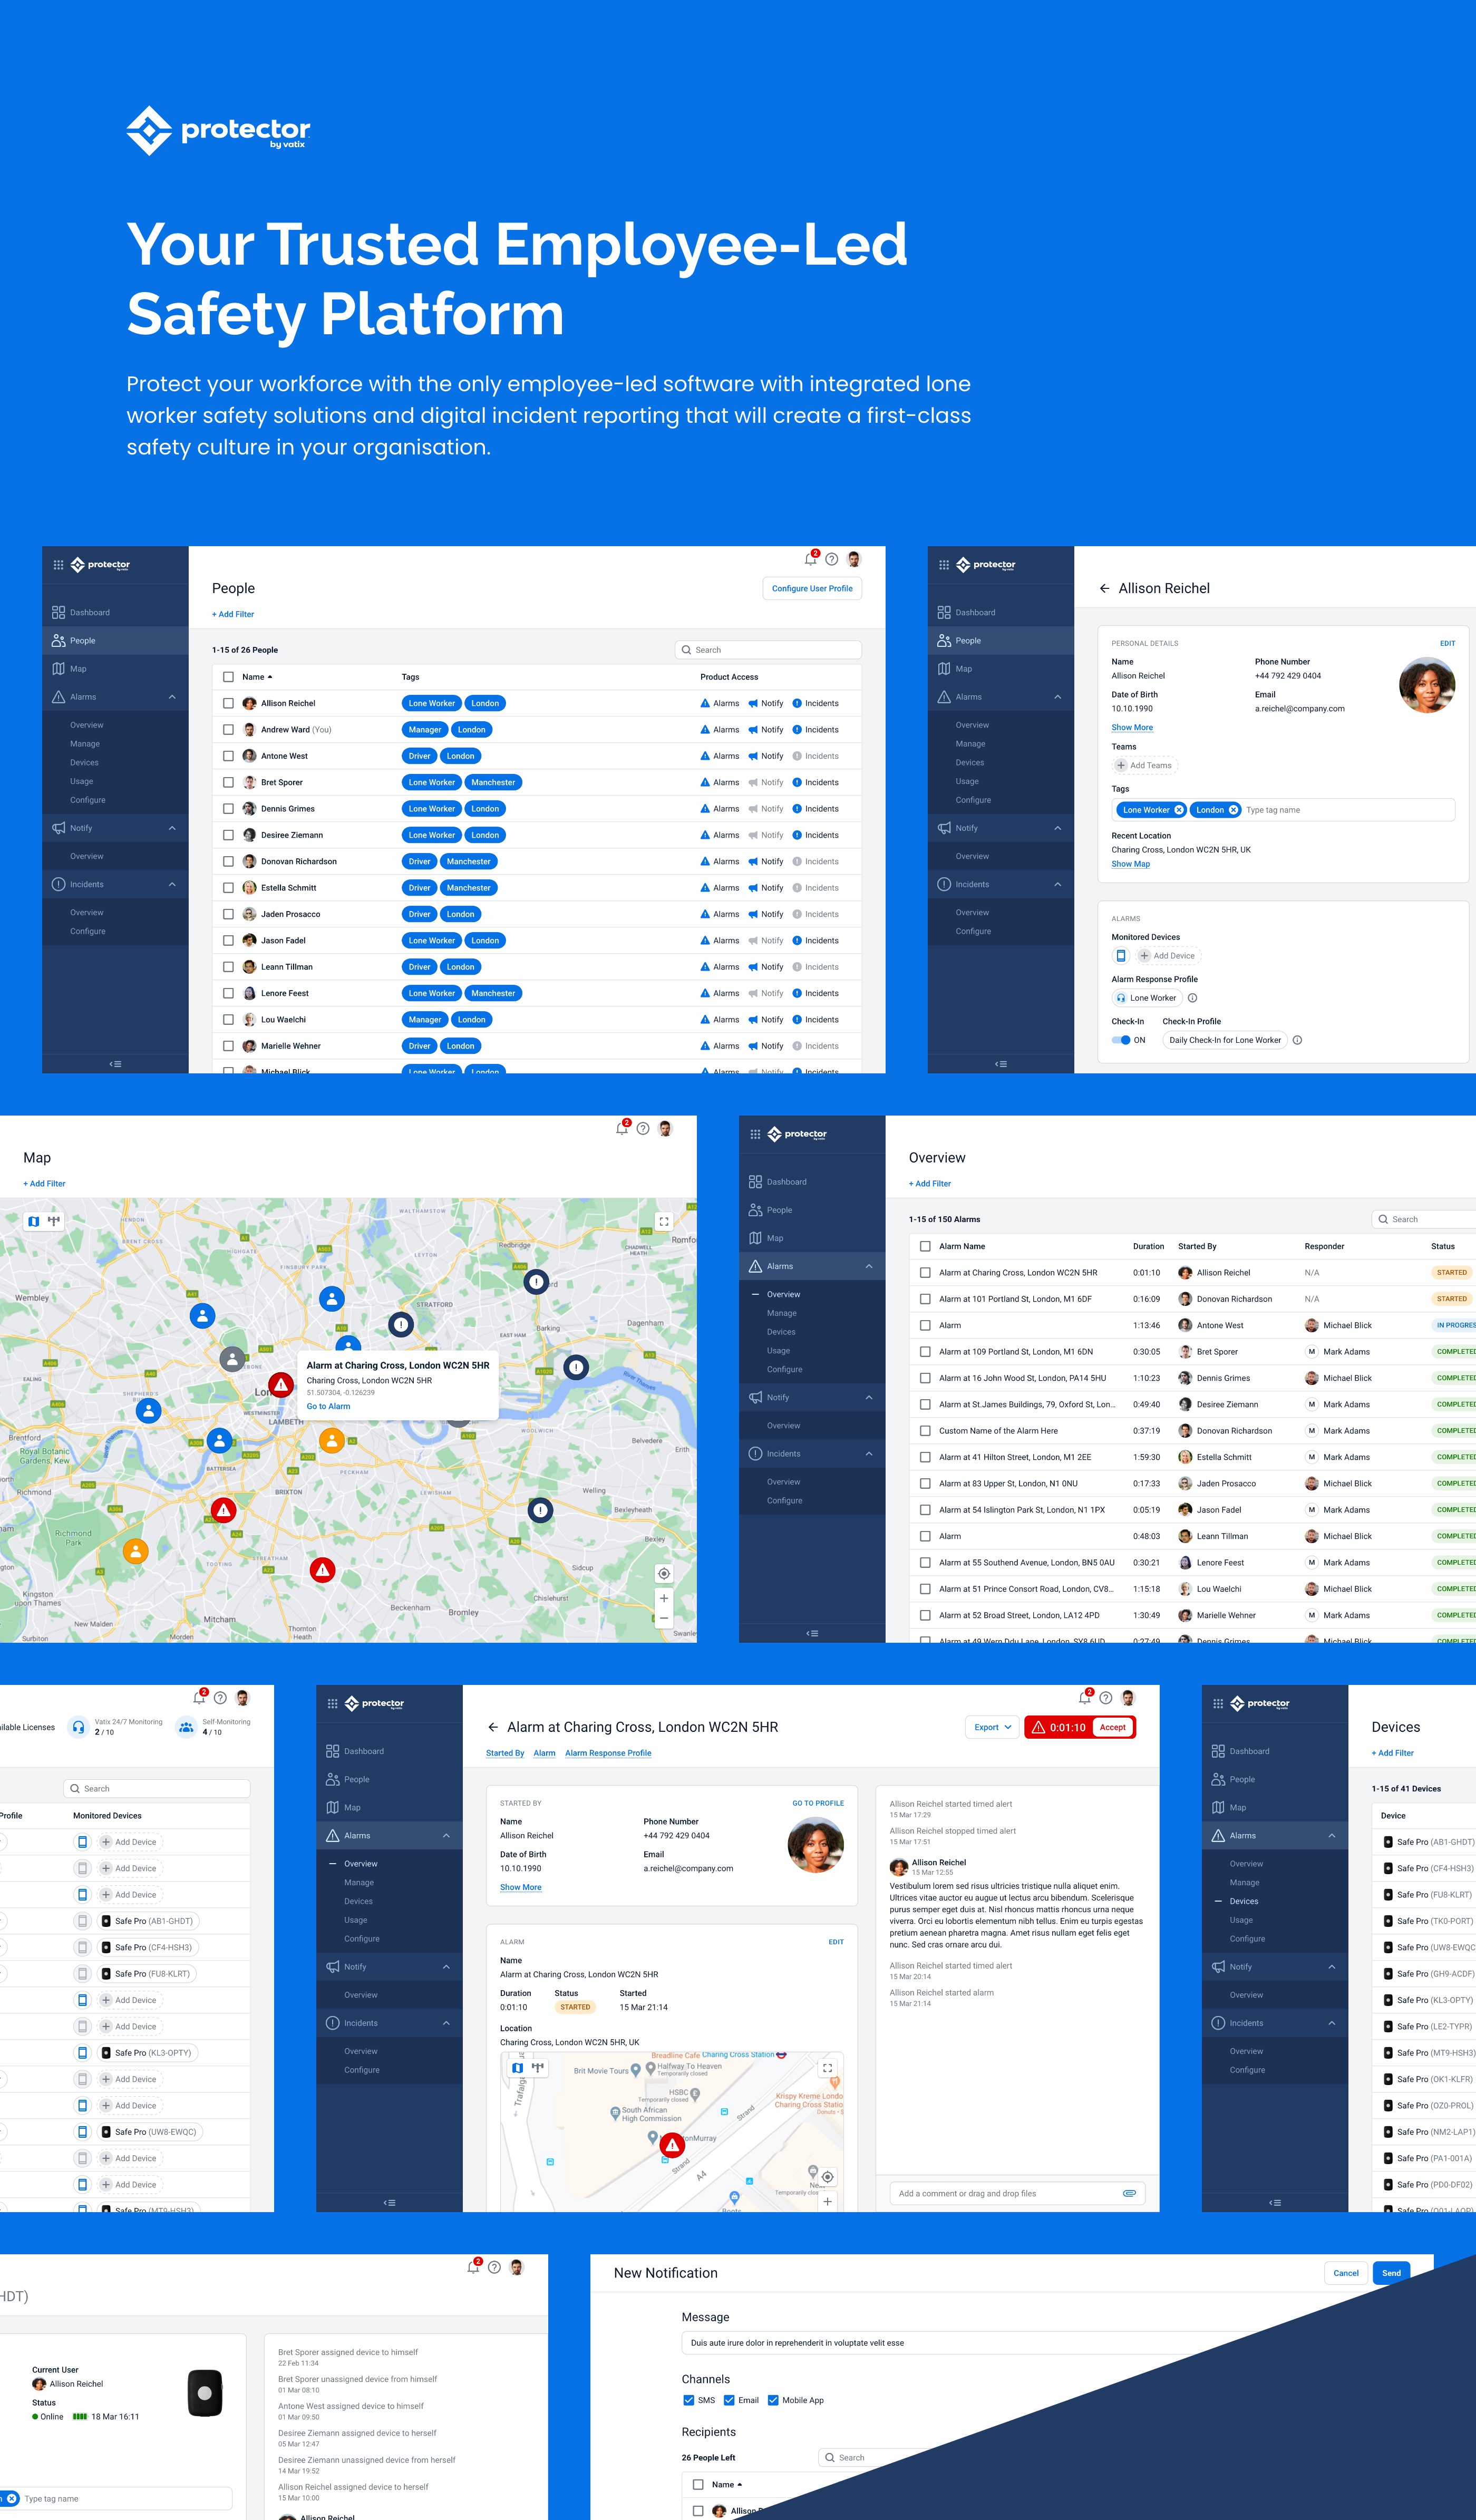The width and height of the screenshot is (1476, 2520).
Task: Open app grid icon in People page sidebar
Action: (58, 565)
